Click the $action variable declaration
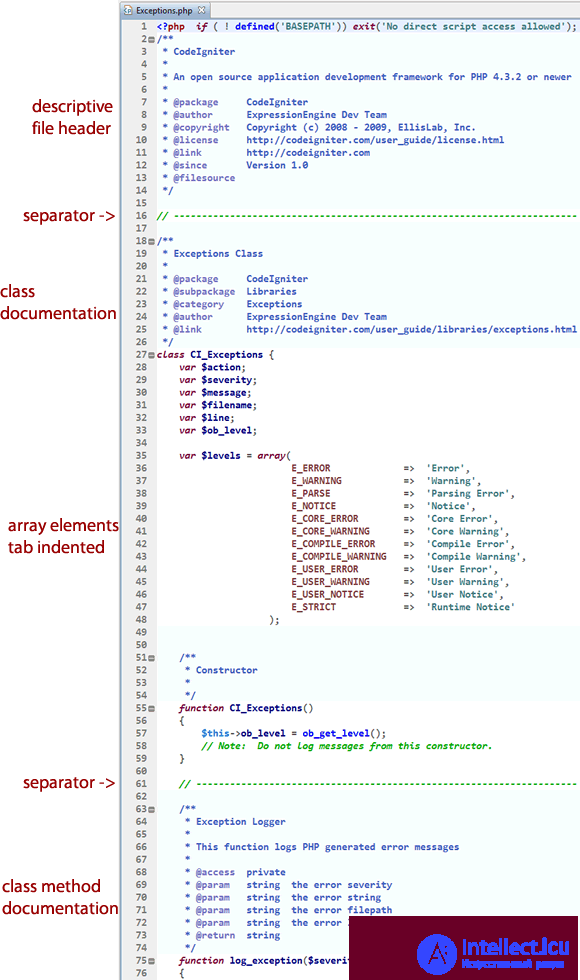This screenshot has width=580, height=980. coord(223,368)
